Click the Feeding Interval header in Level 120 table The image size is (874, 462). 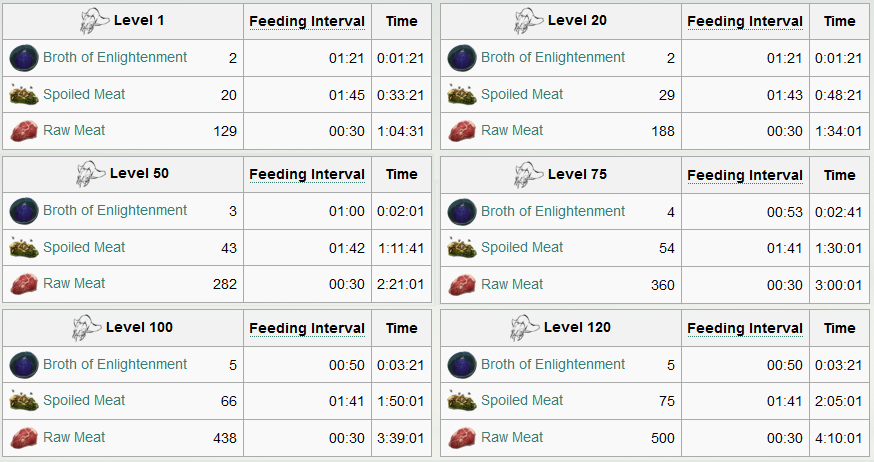[x=745, y=329]
